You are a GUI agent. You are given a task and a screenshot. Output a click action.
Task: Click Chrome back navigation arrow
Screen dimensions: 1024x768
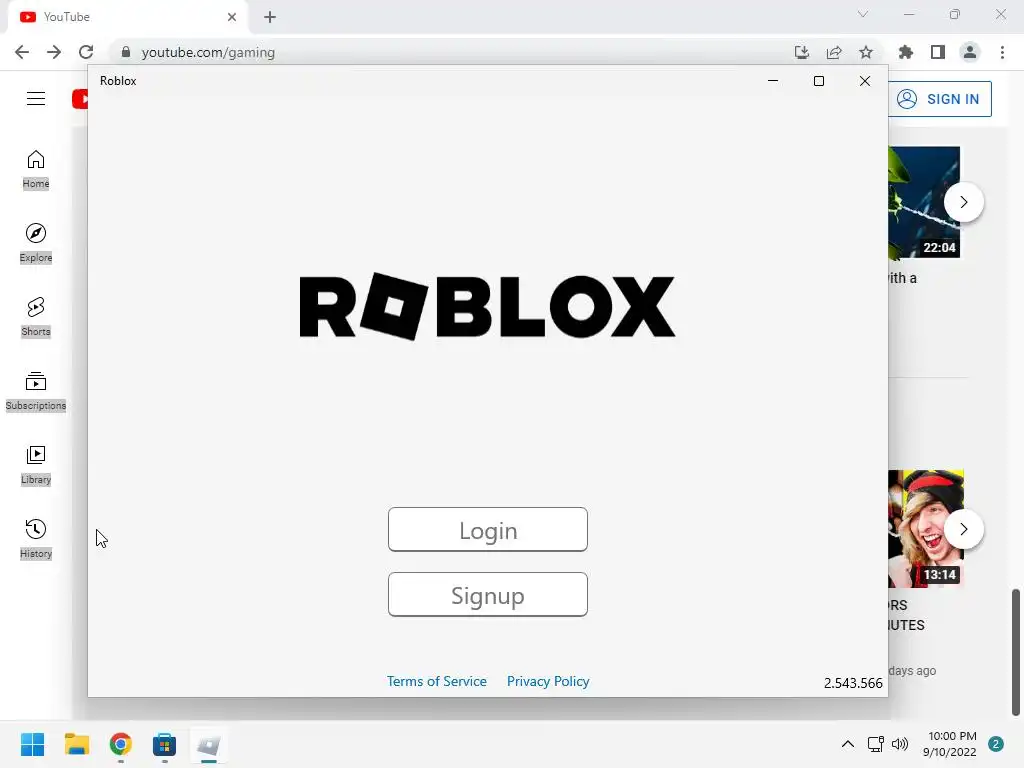click(22, 52)
